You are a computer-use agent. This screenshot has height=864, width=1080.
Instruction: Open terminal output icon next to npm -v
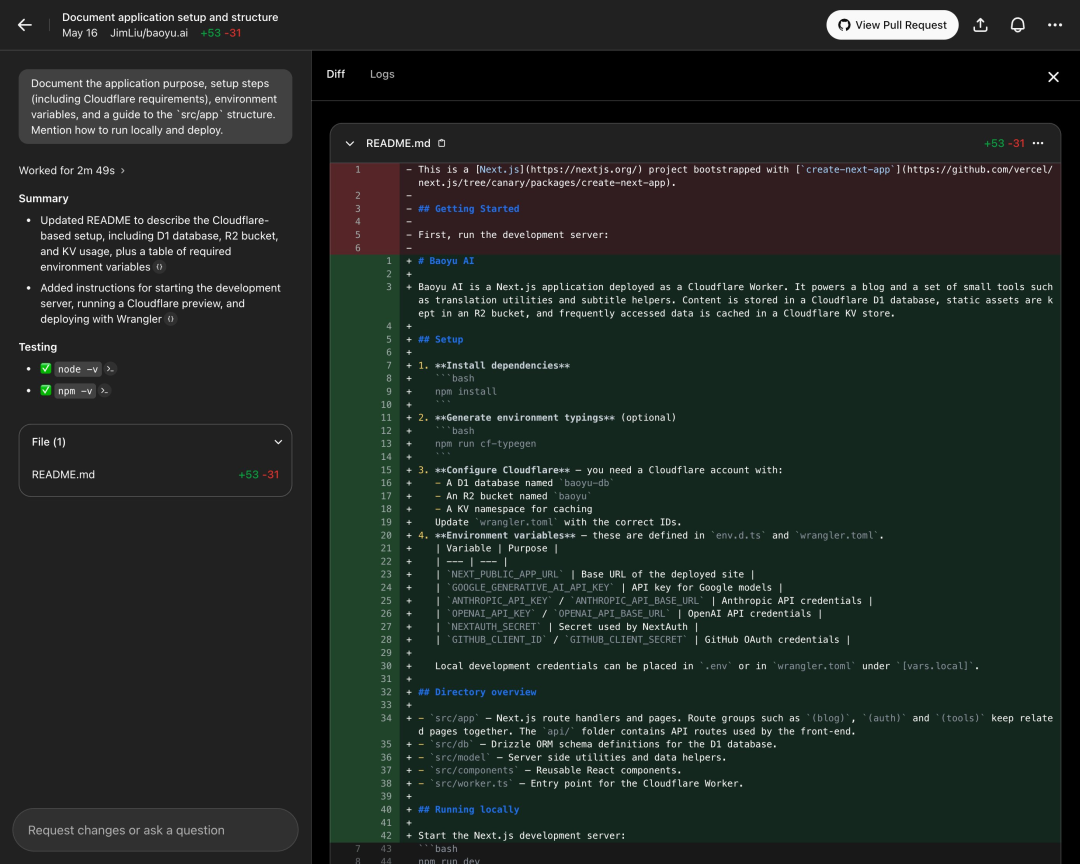104,391
